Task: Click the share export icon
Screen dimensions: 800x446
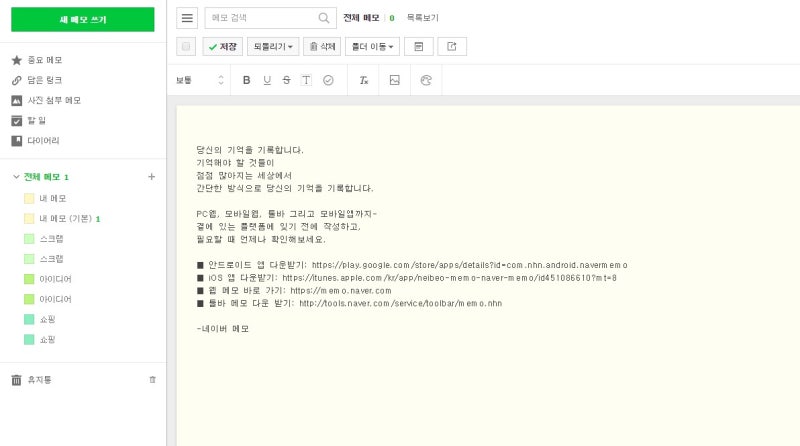Action: (x=452, y=46)
